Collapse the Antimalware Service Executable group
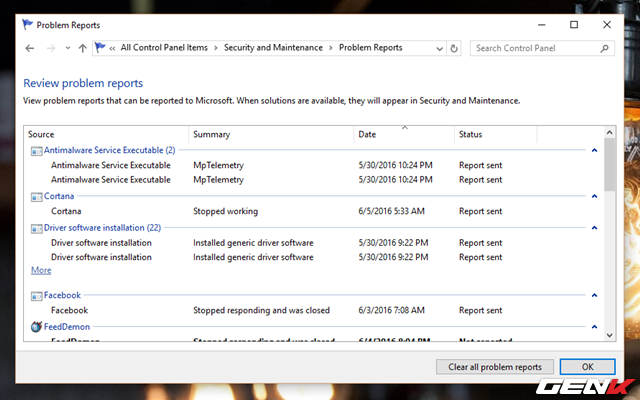The width and height of the screenshot is (640, 400). coord(594,151)
